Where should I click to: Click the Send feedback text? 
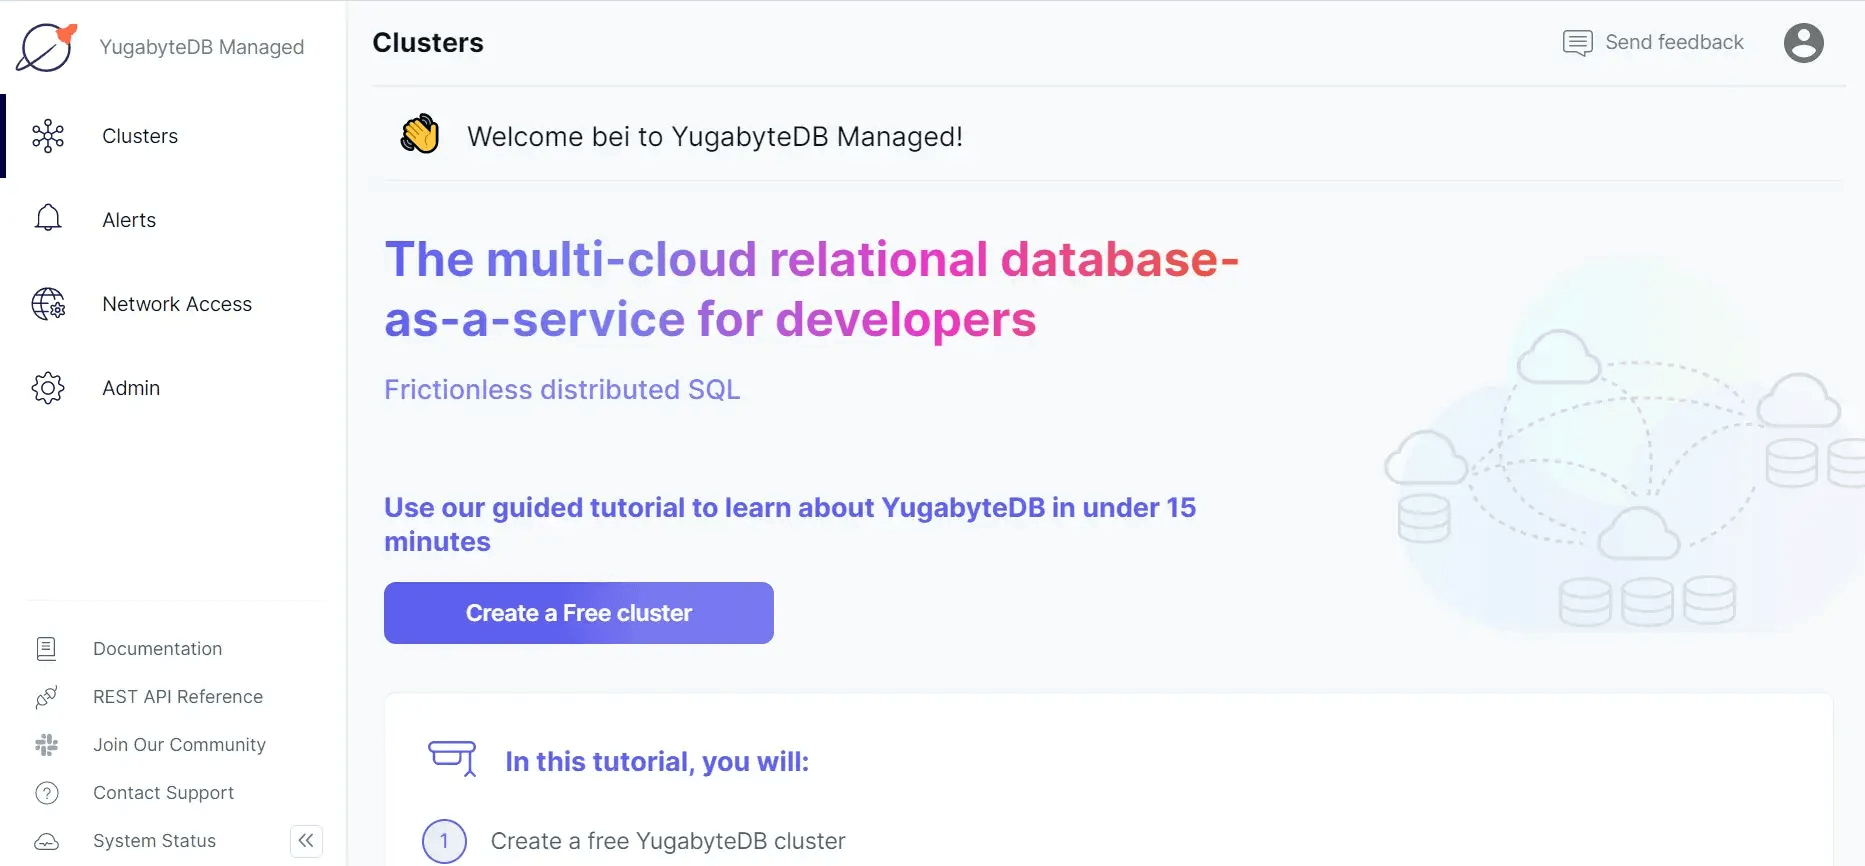[x=1674, y=42]
